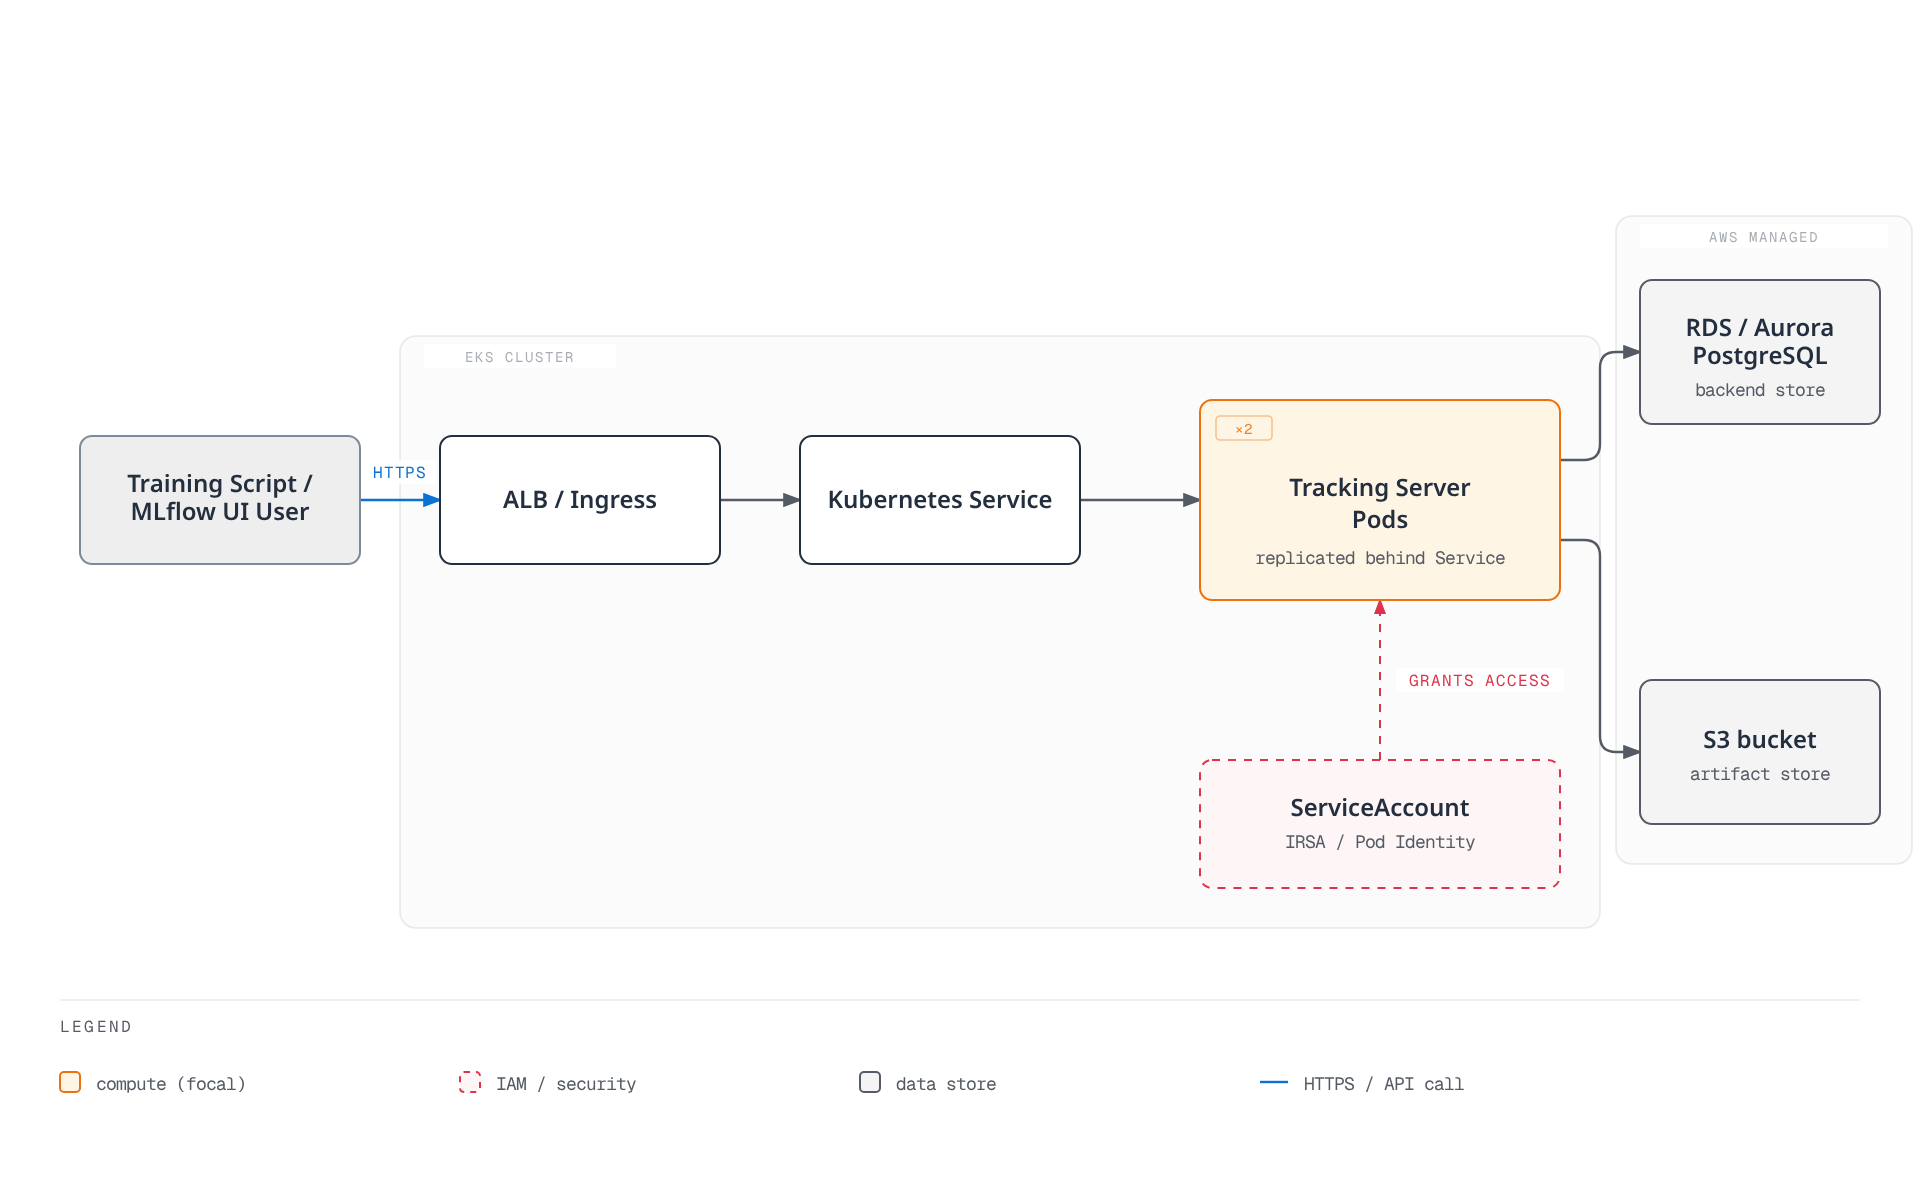Click the EKS CLUSTER group label

click(519, 357)
